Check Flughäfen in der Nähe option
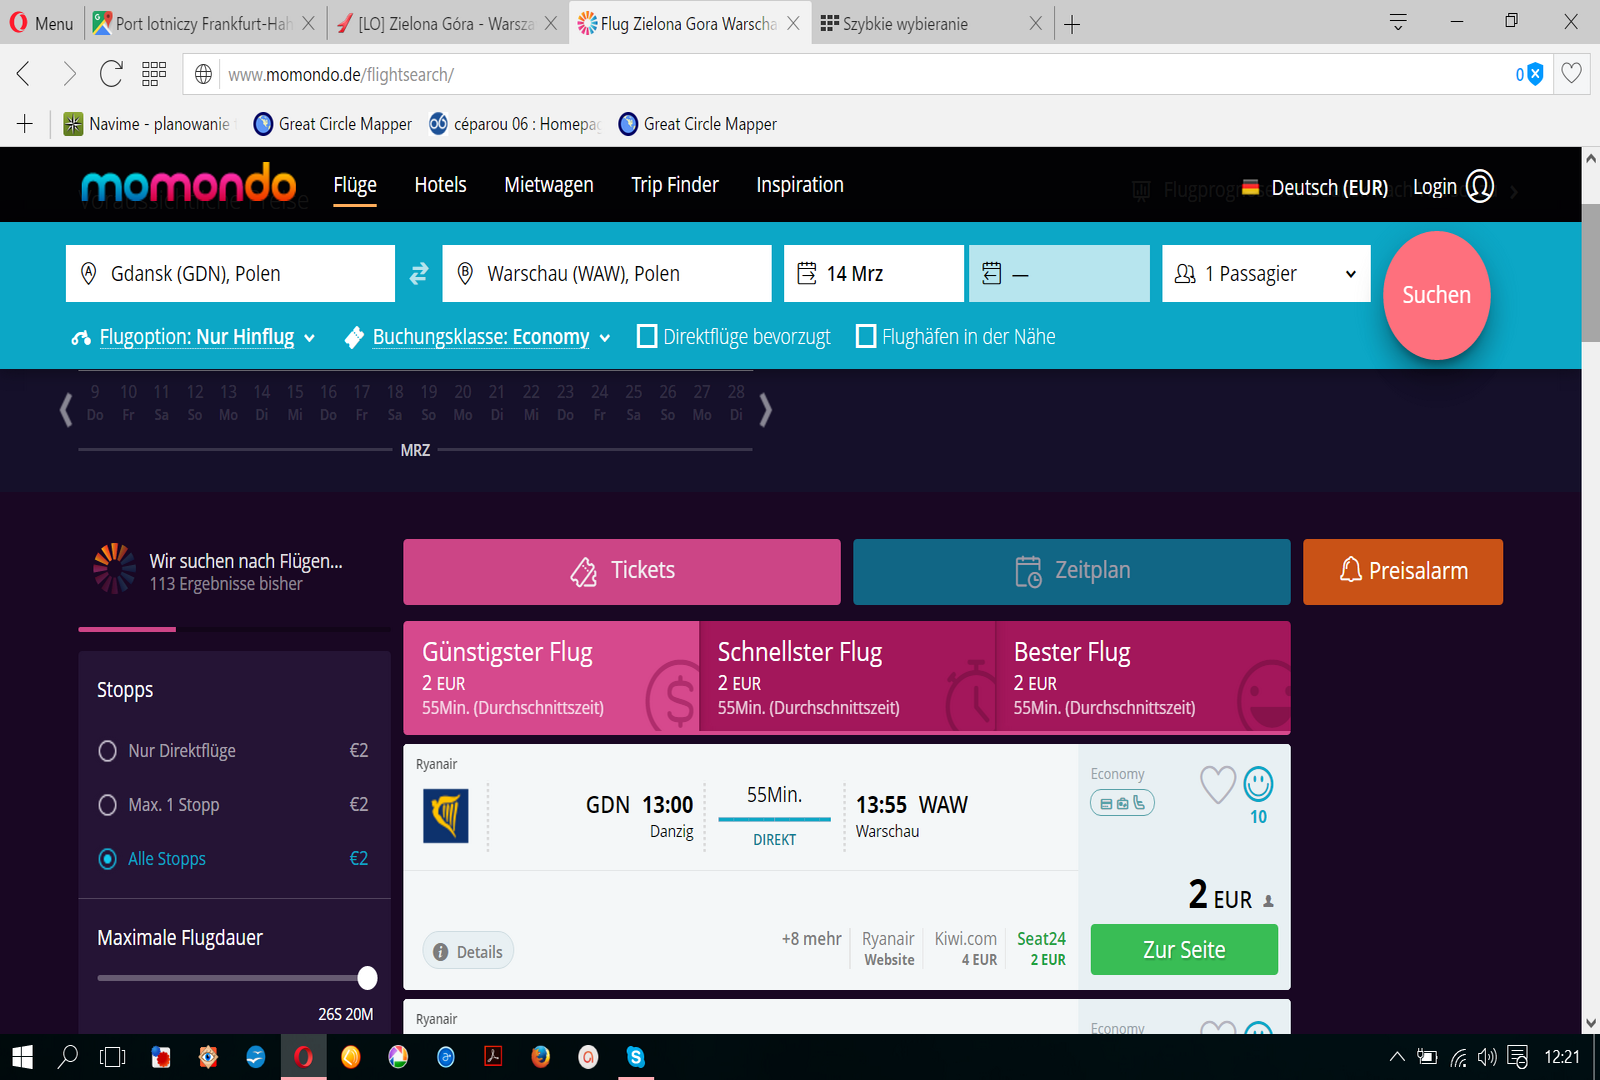 (x=866, y=336)
